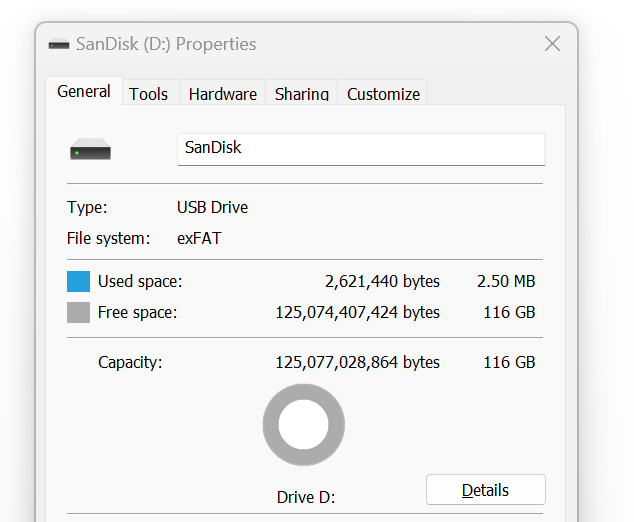
Task: Click the '125,074,407,424 bytes' free value
Action: 357,313
